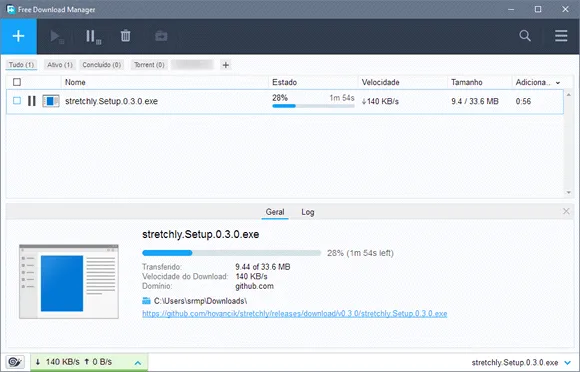Open the Geral details tab
This screenshot has width=580, height=372.
pyautogui.click(x=275, y=212)
